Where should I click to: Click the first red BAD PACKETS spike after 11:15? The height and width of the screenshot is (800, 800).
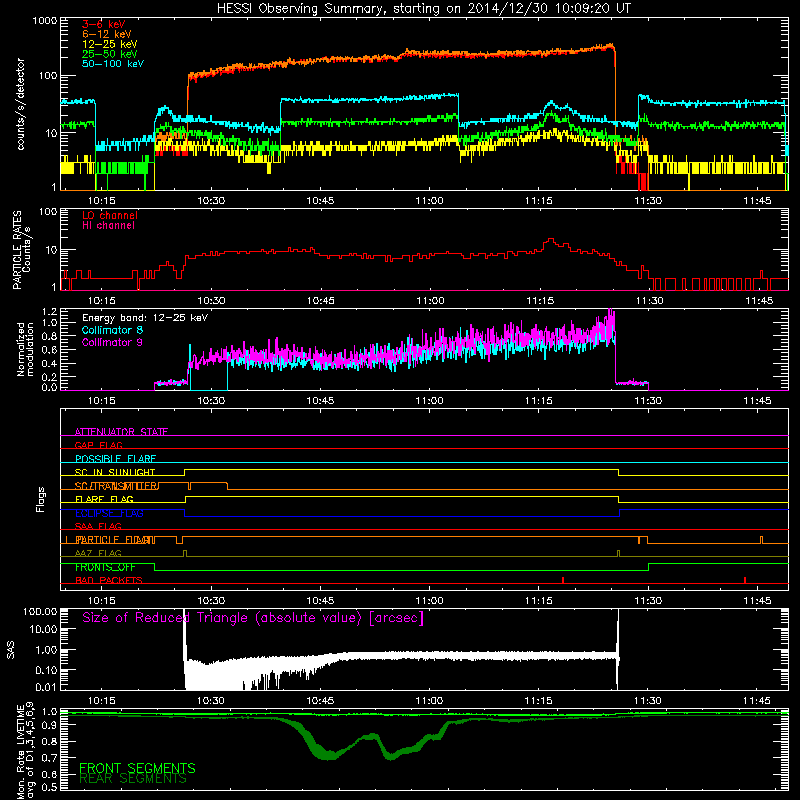click(563, 580)
